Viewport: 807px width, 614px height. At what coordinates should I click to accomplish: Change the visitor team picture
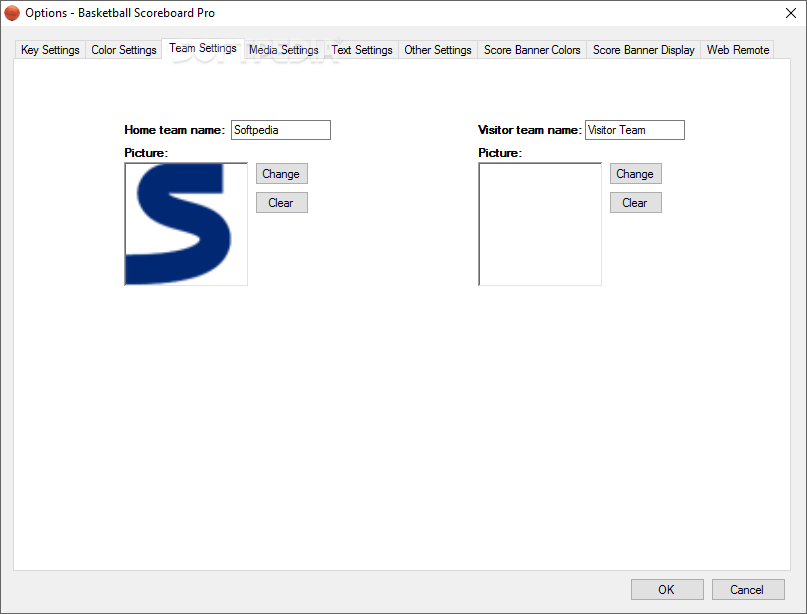pos(636,174)
